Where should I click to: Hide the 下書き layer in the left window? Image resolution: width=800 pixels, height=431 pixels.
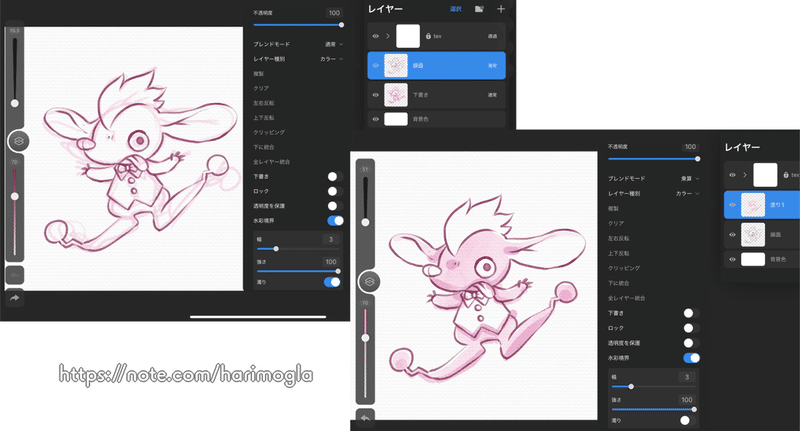[x=376, y=95]
